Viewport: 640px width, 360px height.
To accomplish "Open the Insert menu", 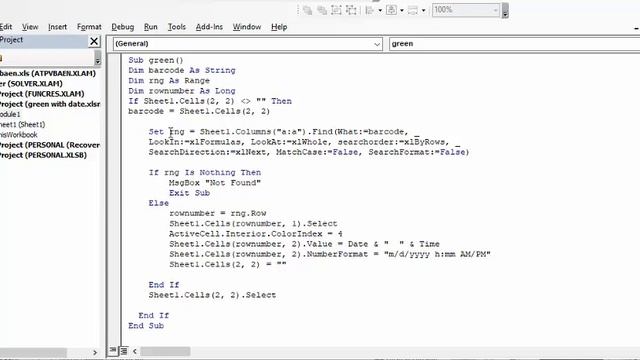I will pyautogui.click(x=57, y=27).
